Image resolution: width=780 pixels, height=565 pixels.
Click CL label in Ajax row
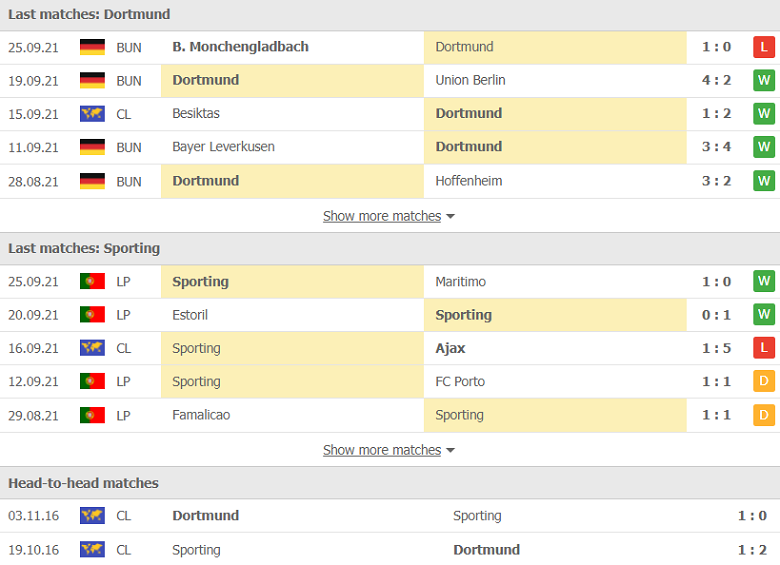(123, 349)
